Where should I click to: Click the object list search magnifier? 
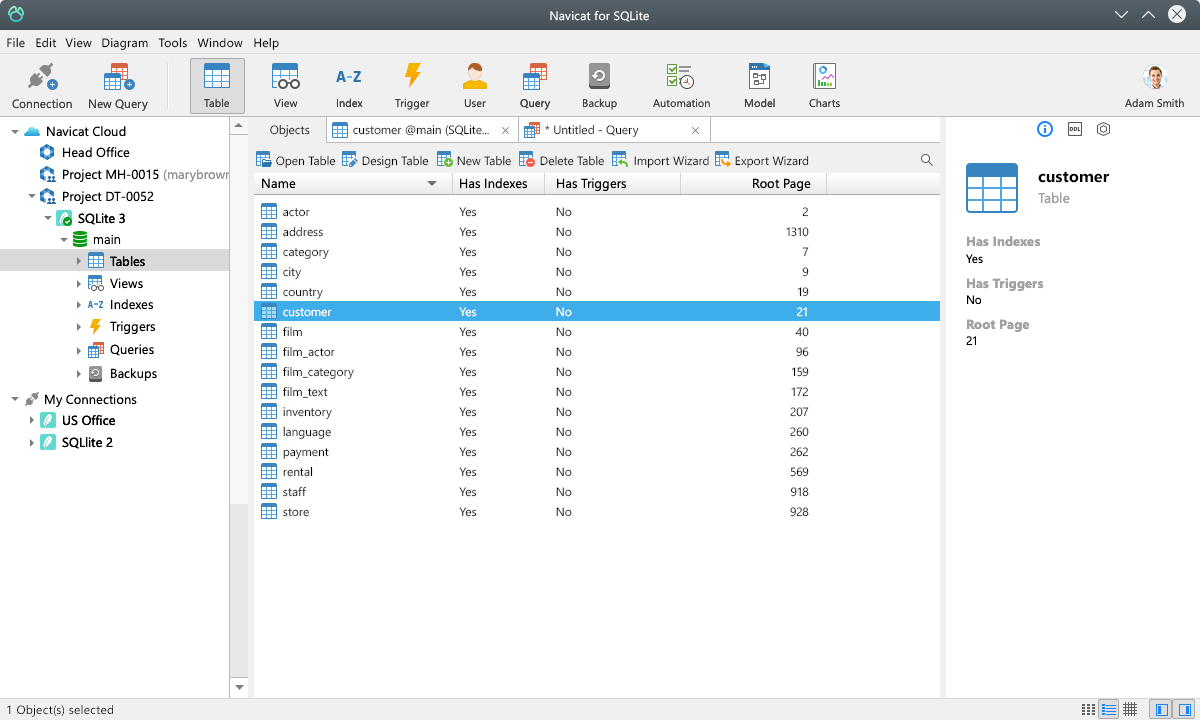[927, 160]
